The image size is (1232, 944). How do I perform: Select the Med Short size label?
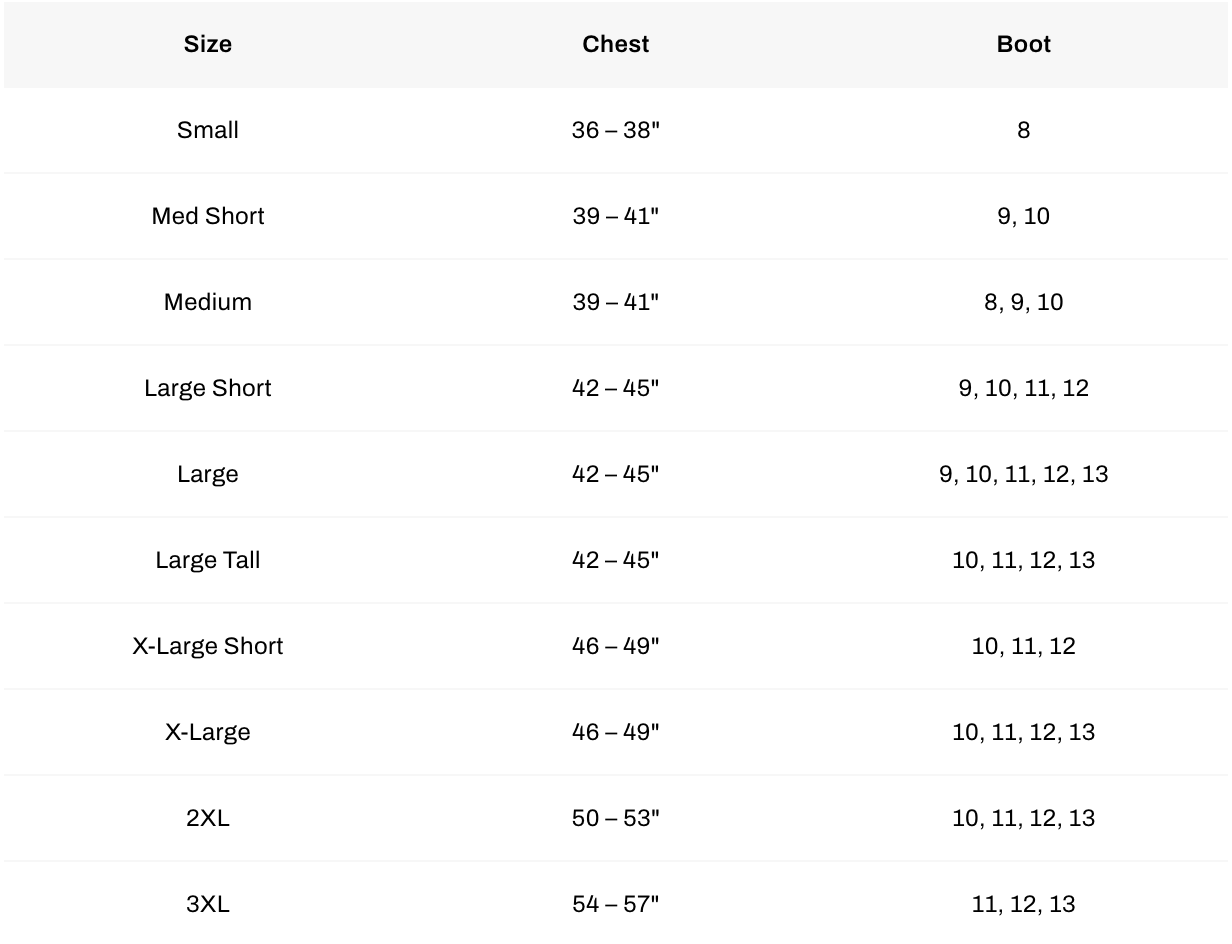[x=208, y=216]
